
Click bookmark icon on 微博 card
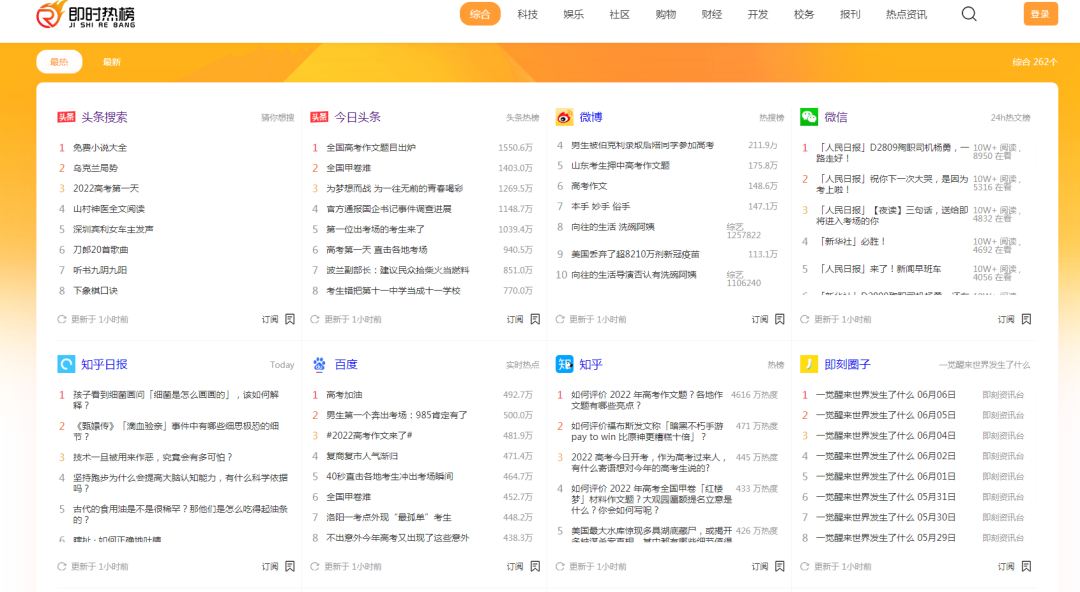[780, 319]
